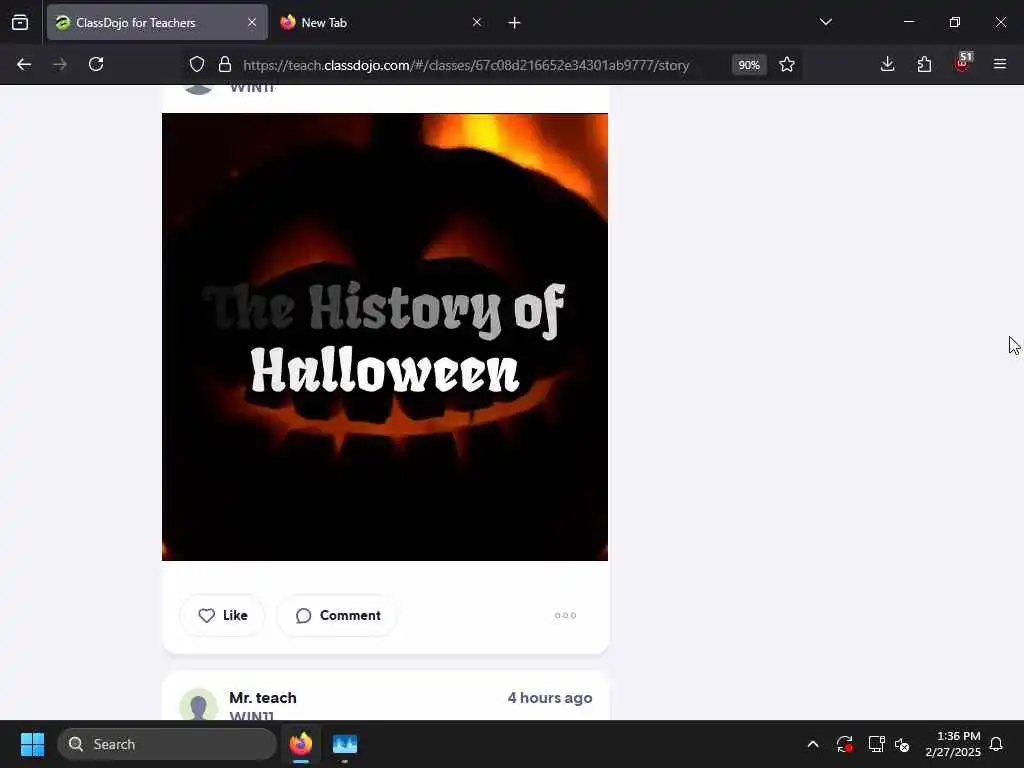The width and height of the screenshot is (1024, 768).
Task: Open the Windows Start menu
Action: [x=32, y=744]
